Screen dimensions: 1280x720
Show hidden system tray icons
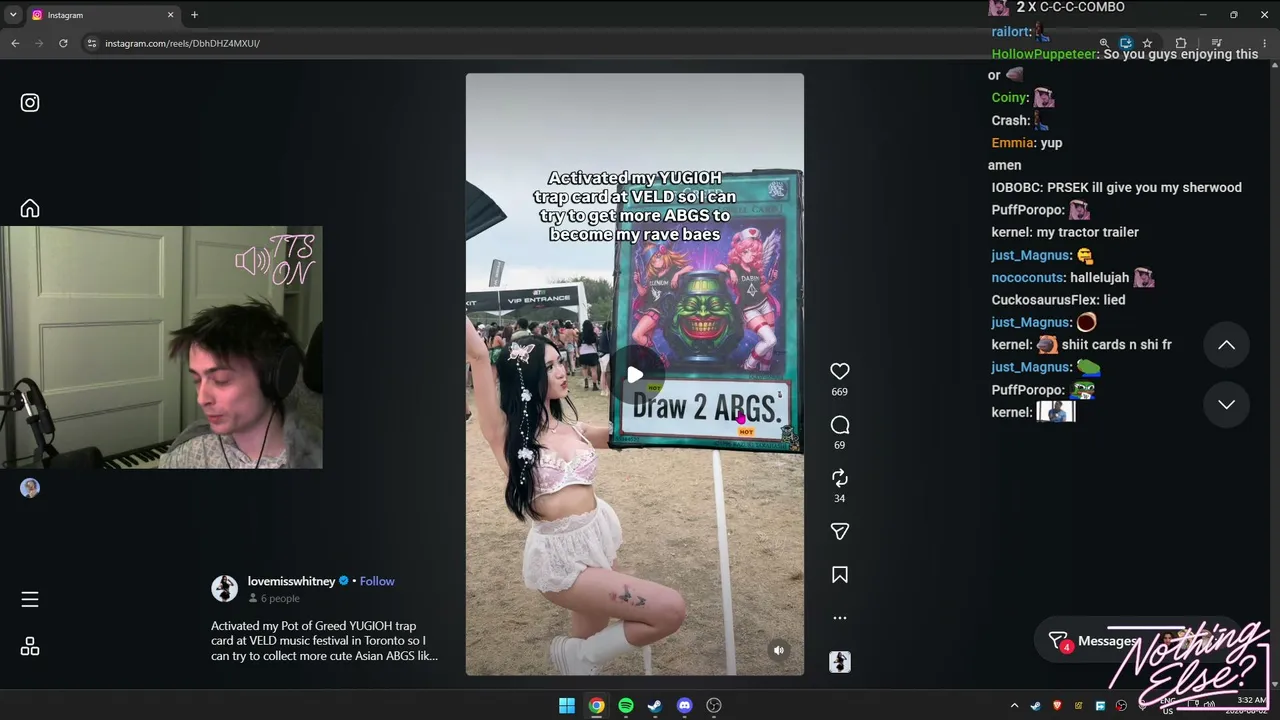pos(1014,705)
